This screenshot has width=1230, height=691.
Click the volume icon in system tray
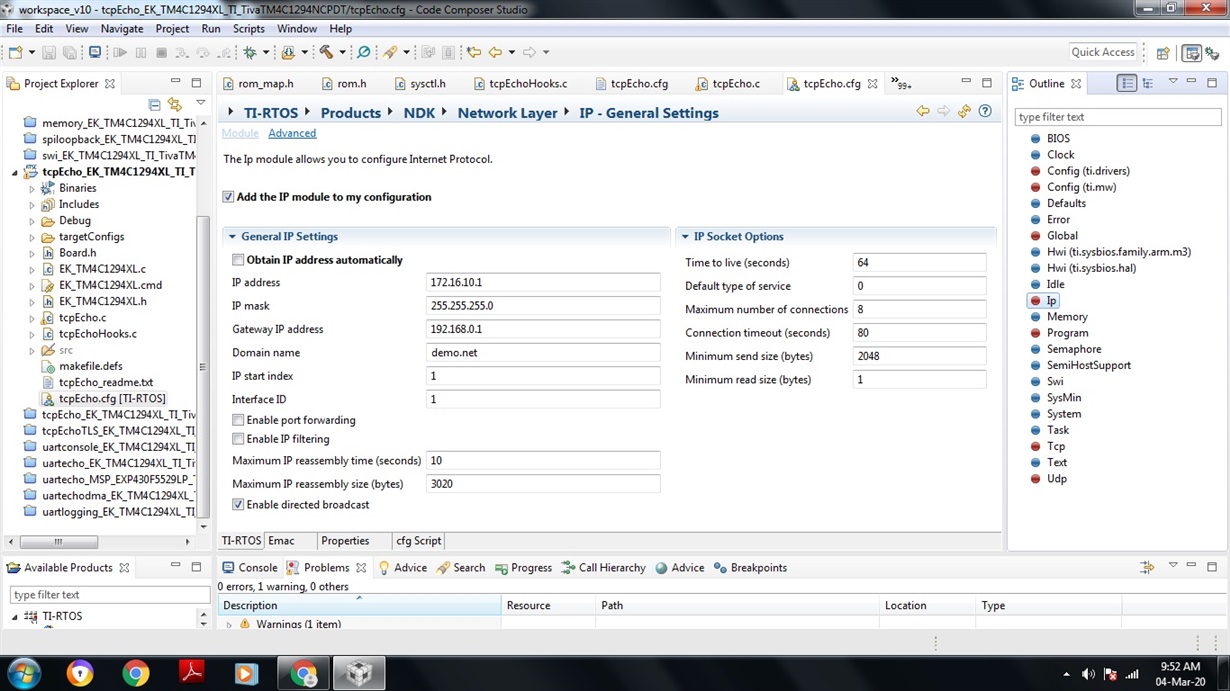click(1088, 674)
